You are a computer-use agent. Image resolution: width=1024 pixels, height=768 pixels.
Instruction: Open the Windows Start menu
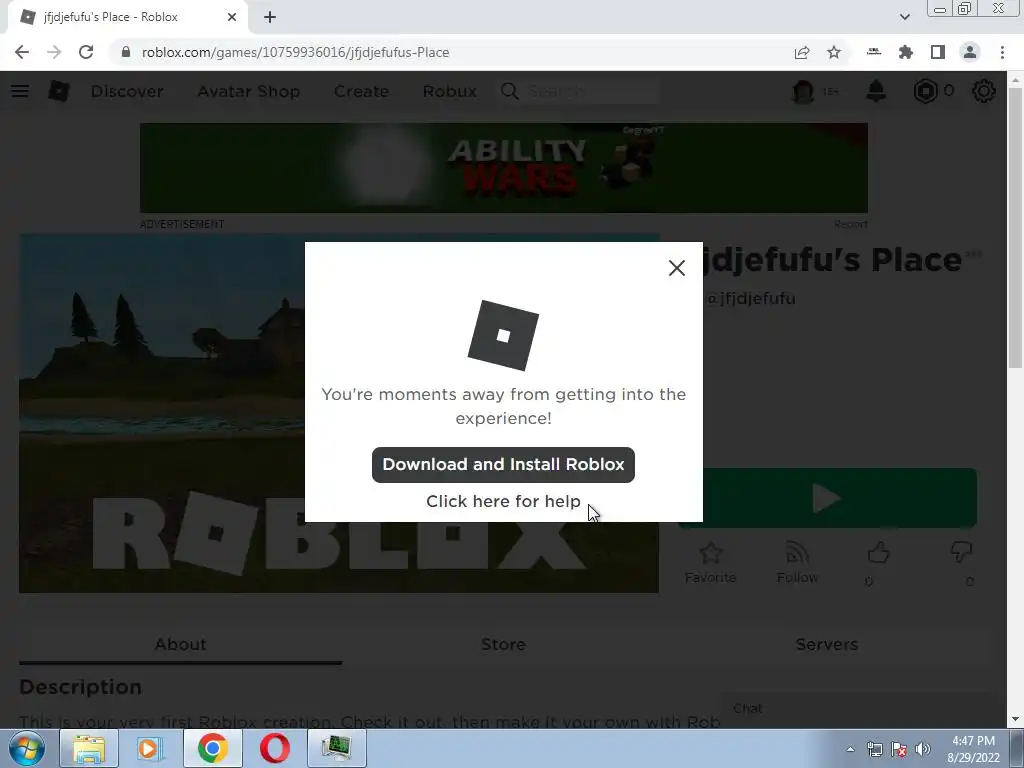tap(26, 748)
